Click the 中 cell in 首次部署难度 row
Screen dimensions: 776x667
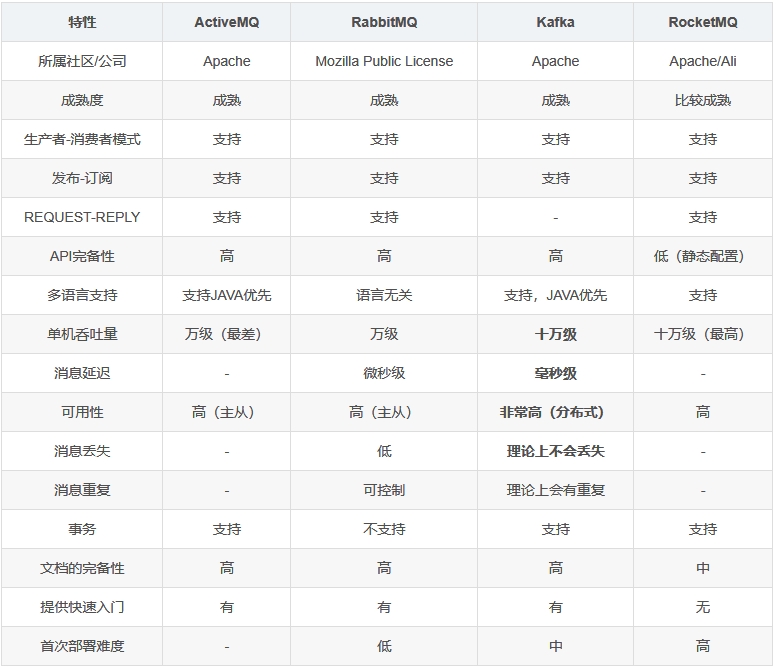click(555, 646)
